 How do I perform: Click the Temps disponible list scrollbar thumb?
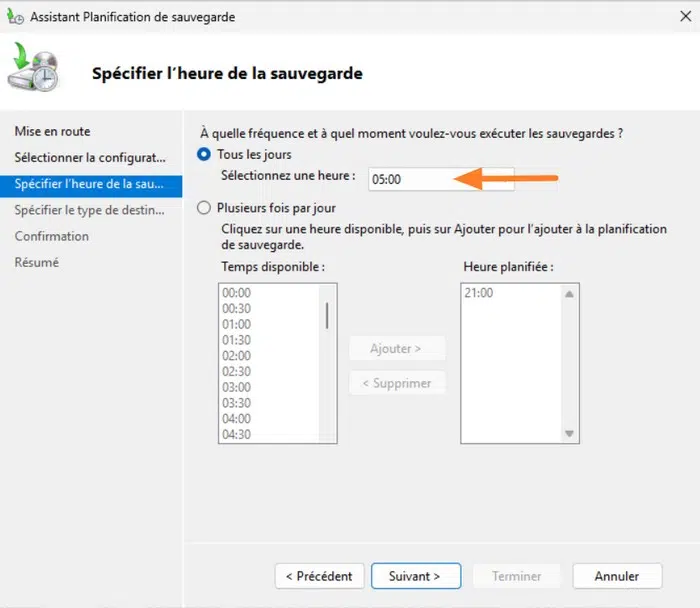(x=327, y=316)
